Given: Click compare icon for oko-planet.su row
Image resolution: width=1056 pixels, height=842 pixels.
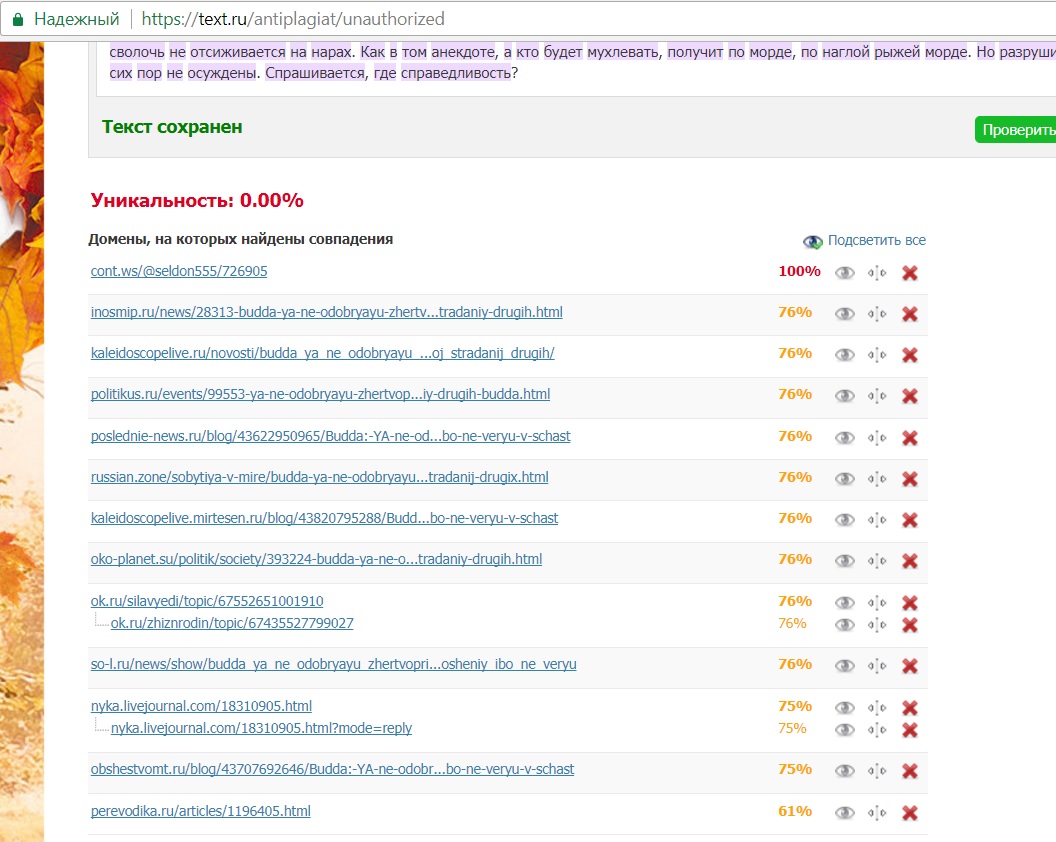Looking at the screenshot, I should [877, 561].
